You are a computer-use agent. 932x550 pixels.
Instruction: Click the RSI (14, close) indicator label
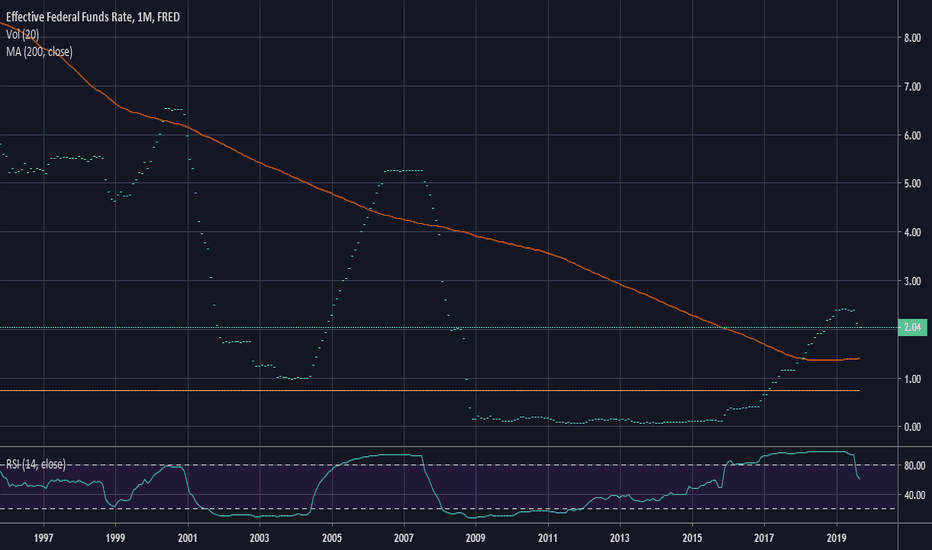click(36, 464)
